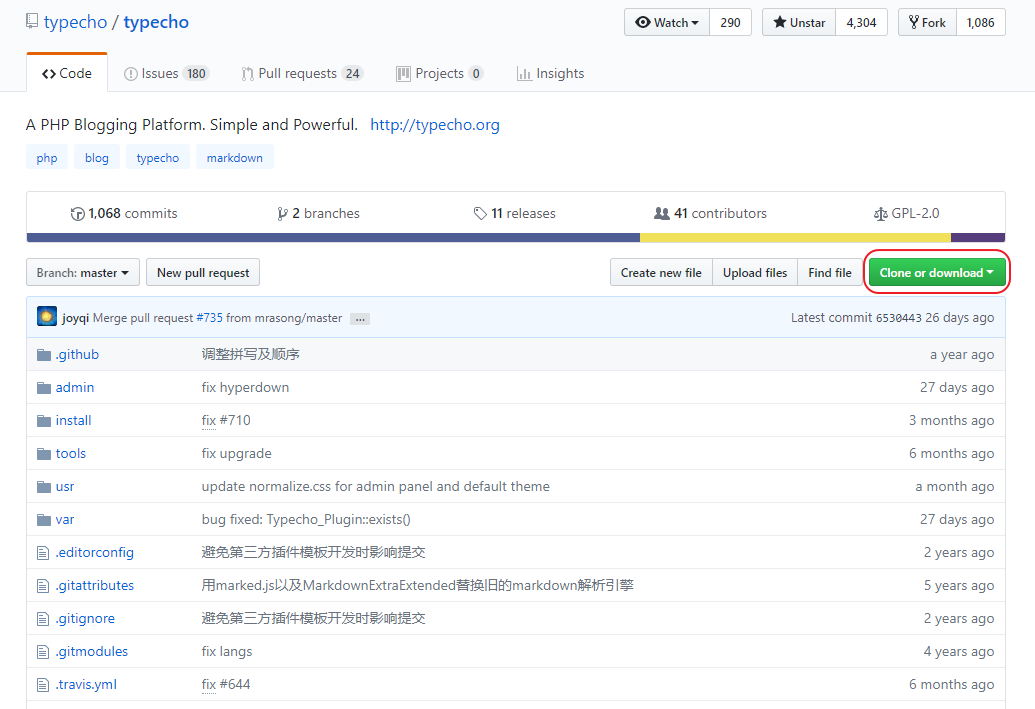Switch to the Code tab
The width and height of the screenshot is (1035, 709).
67,73
